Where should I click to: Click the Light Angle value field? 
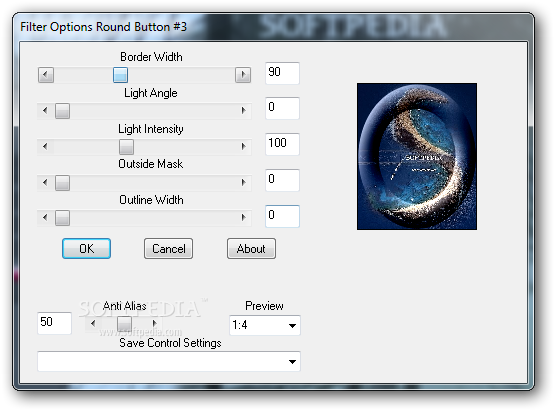click(282, 108)
